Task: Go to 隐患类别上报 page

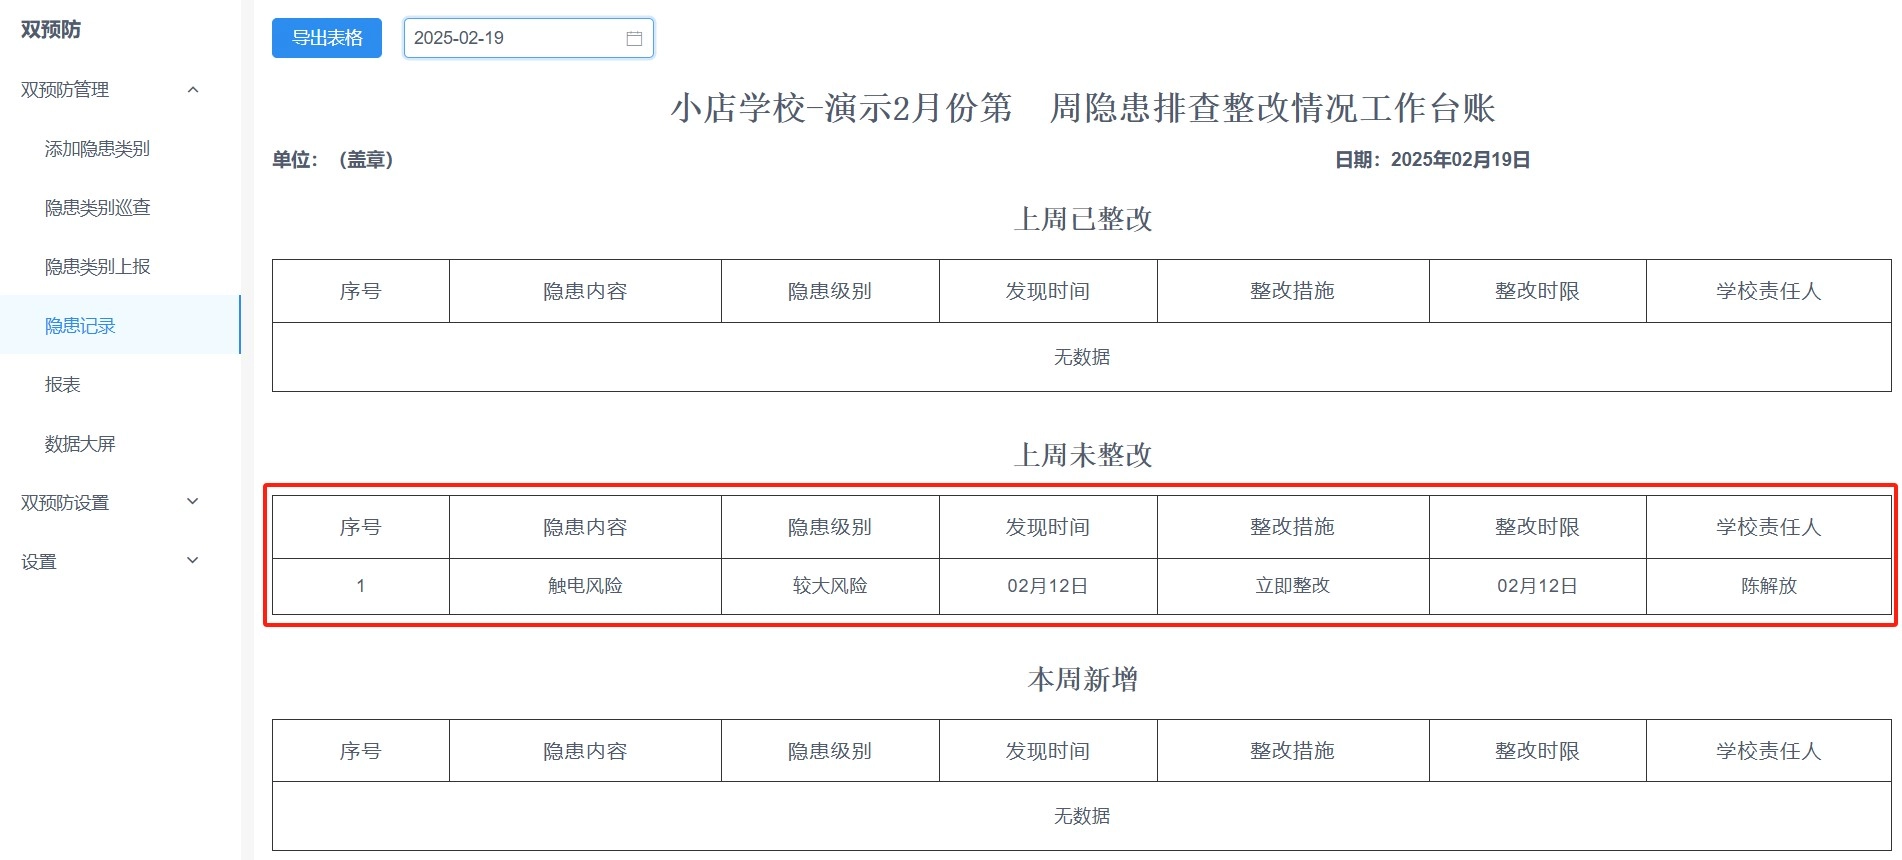Action: point(97,267)
